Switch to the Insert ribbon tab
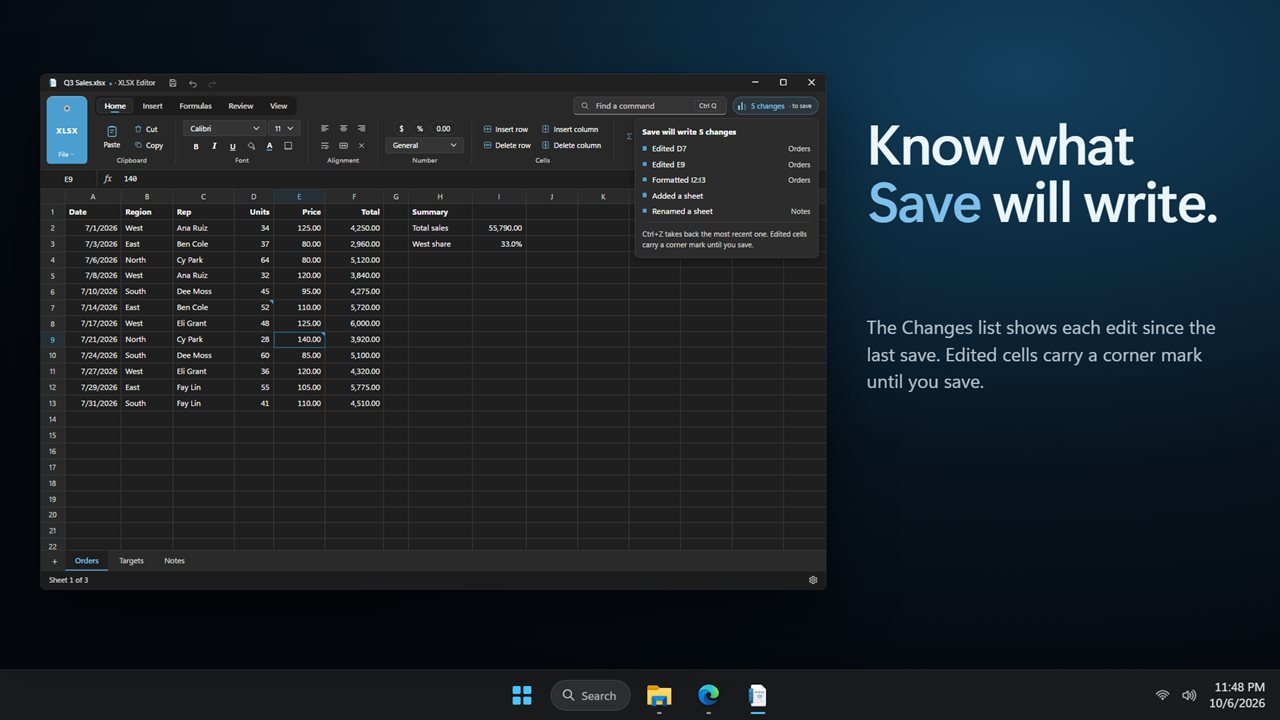This screenshot has height=720, width=1280. click(x=152, y=106)
